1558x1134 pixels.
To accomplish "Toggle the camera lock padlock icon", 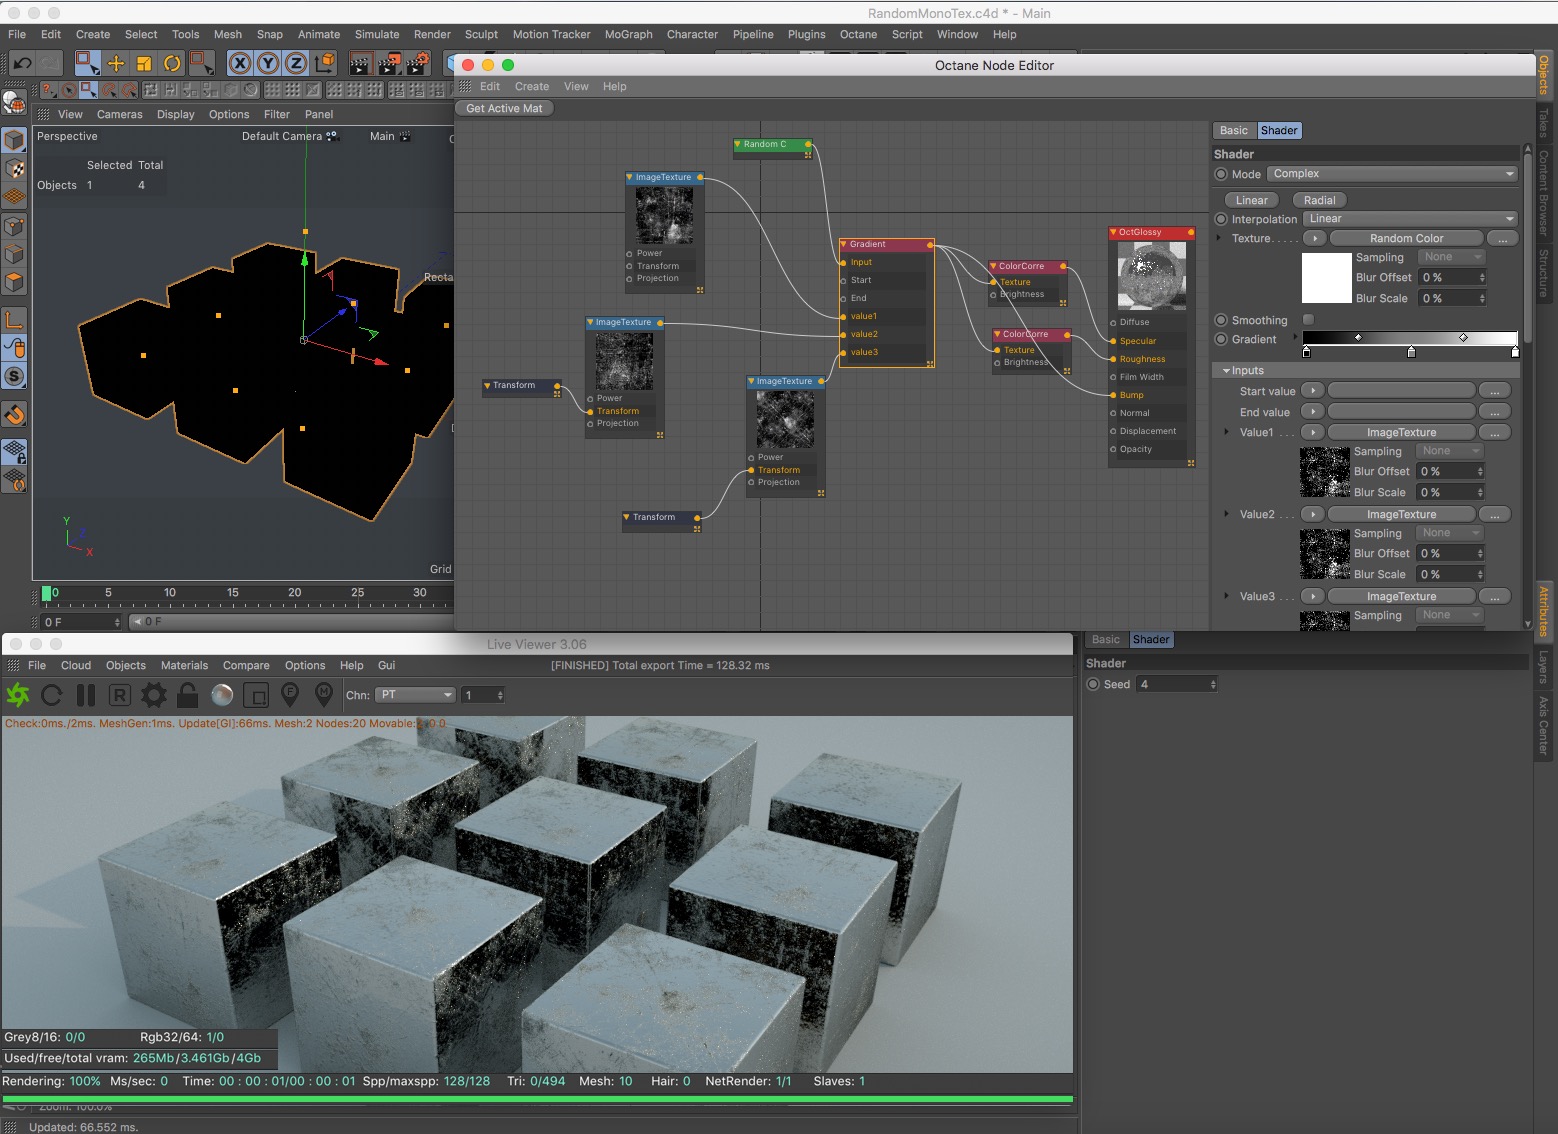I will click(187, 695).
